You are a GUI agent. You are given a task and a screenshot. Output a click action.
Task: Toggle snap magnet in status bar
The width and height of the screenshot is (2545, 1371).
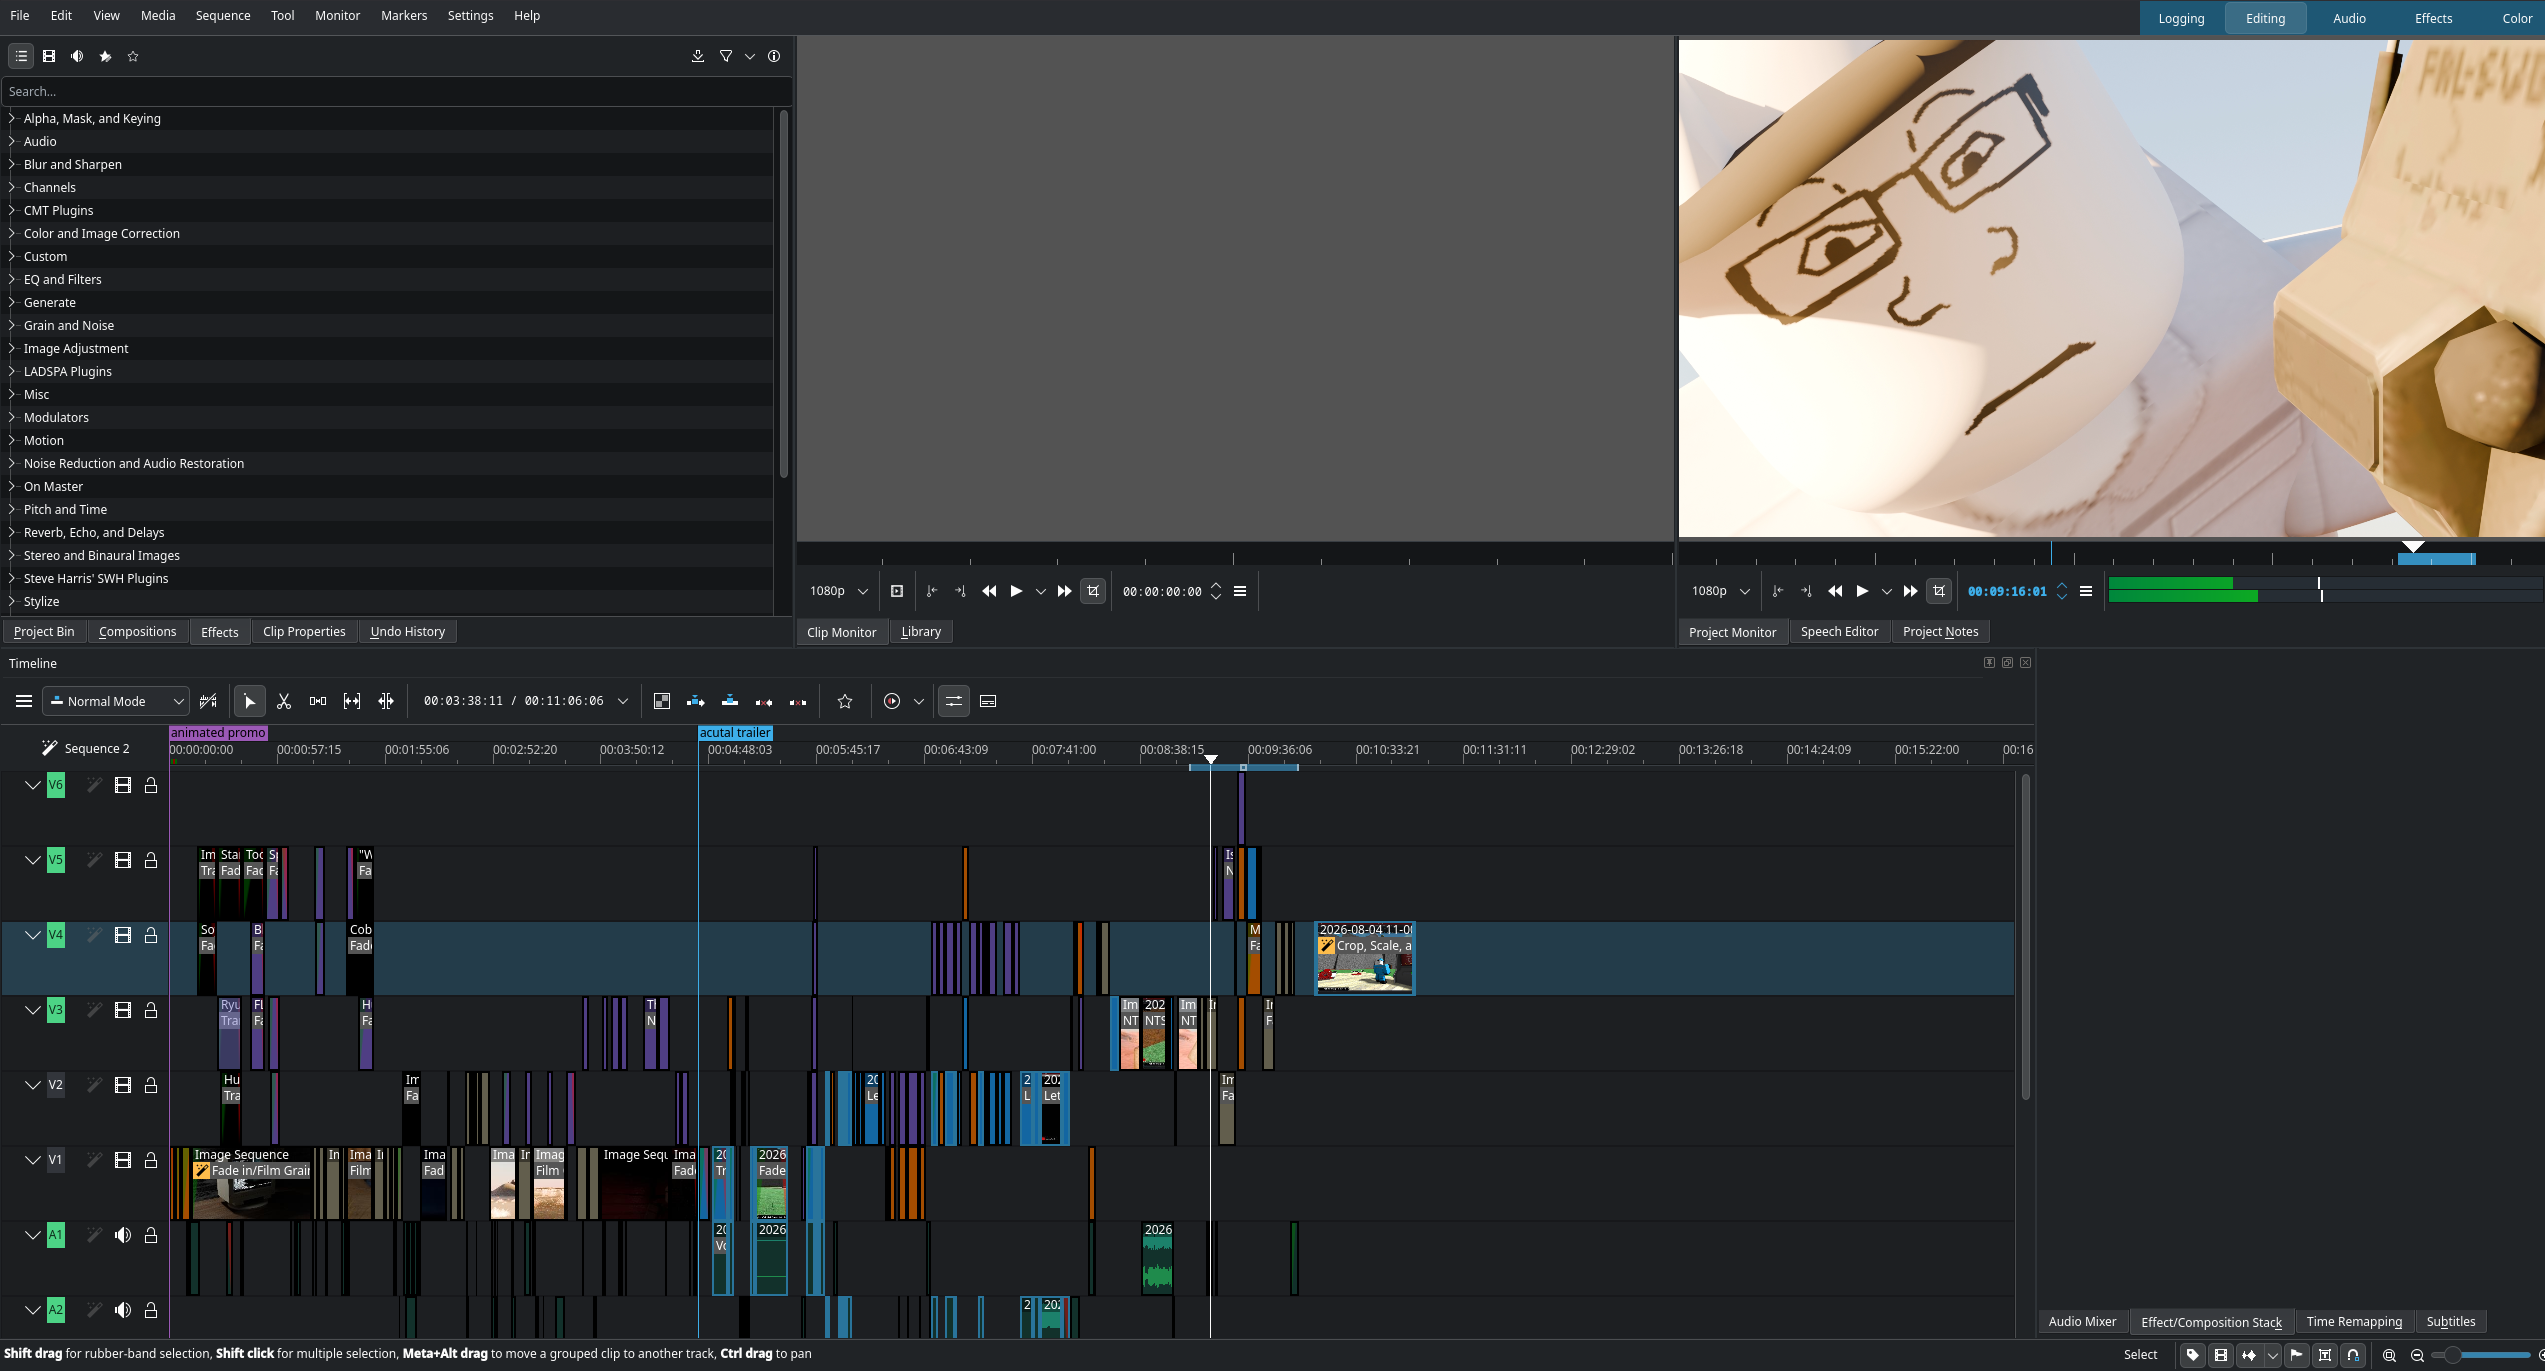point(2353,1356)
